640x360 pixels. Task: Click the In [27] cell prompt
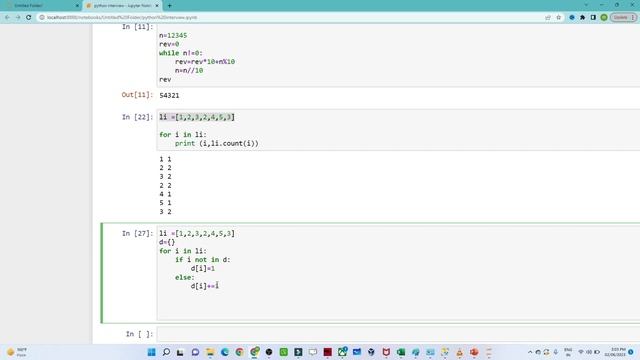click(137, 233)
